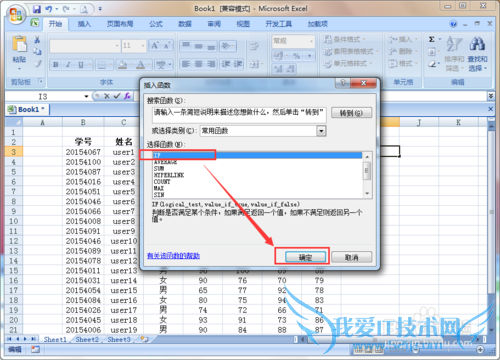Undo last action in quick access toolbar
The image size is (500, 360).
click(49, 9)
